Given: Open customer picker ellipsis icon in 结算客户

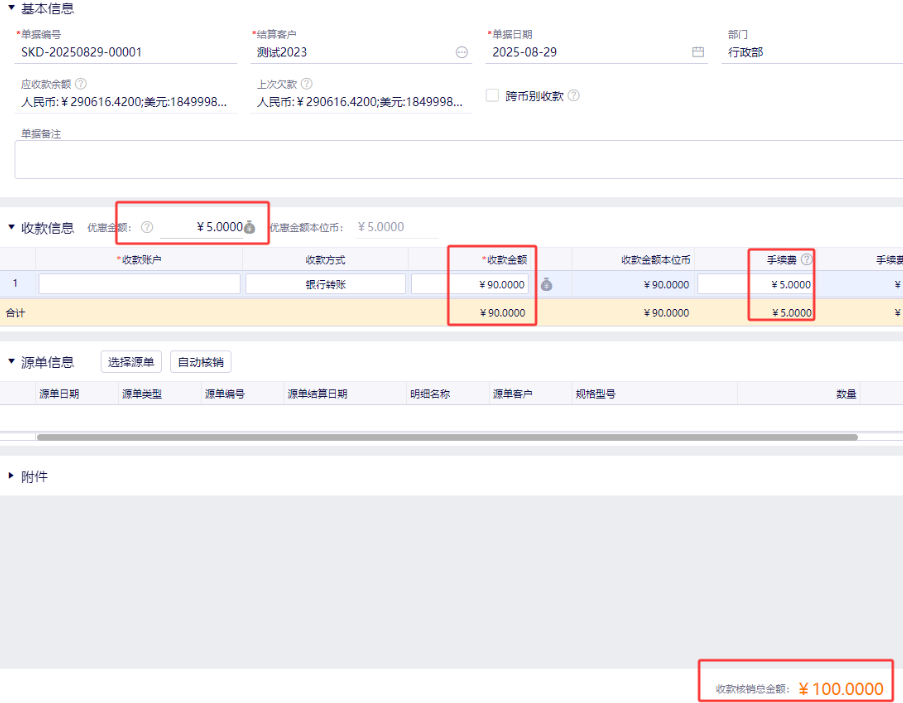Looking at the screenshot, I should pyautogui.click(x=462, y=52).
